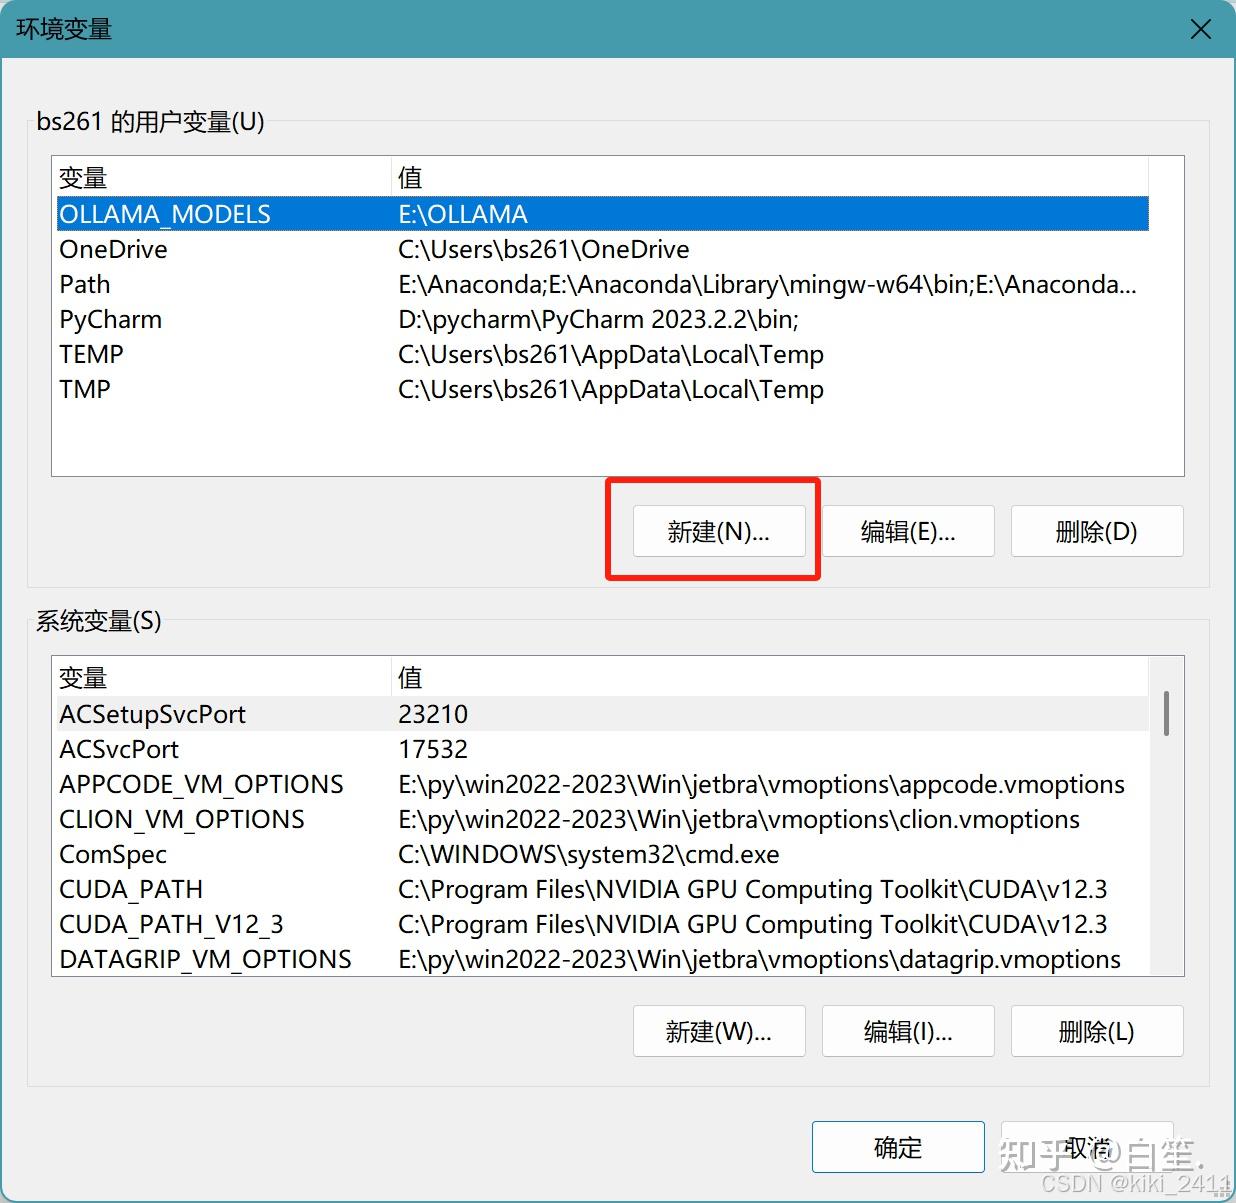
Task: Click the value 17532
Action: (x=433, y=749)
